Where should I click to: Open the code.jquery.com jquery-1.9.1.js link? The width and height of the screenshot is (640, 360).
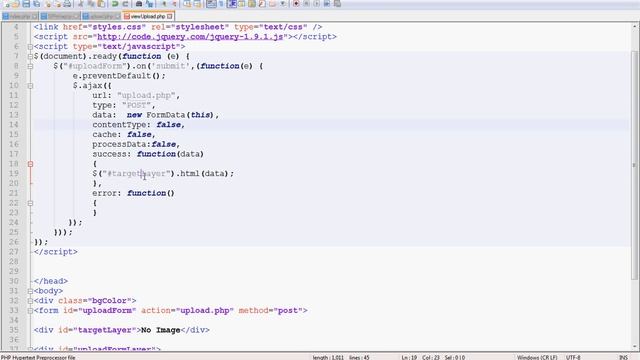pyautogui.click(x=190, y=37)
